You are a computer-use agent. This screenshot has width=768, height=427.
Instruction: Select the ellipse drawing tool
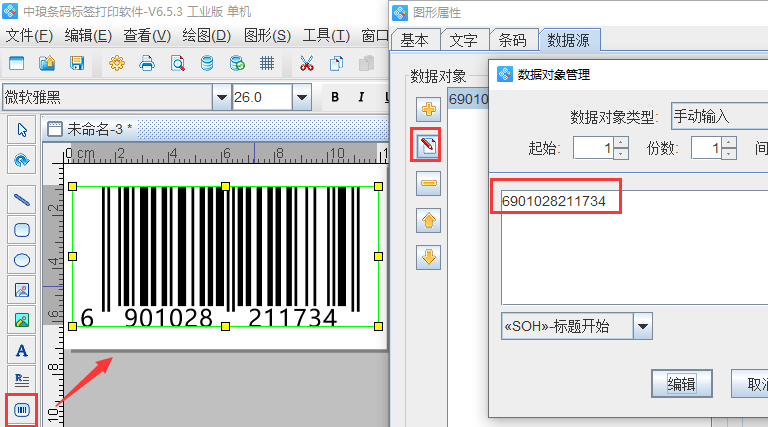click(21, 259)
